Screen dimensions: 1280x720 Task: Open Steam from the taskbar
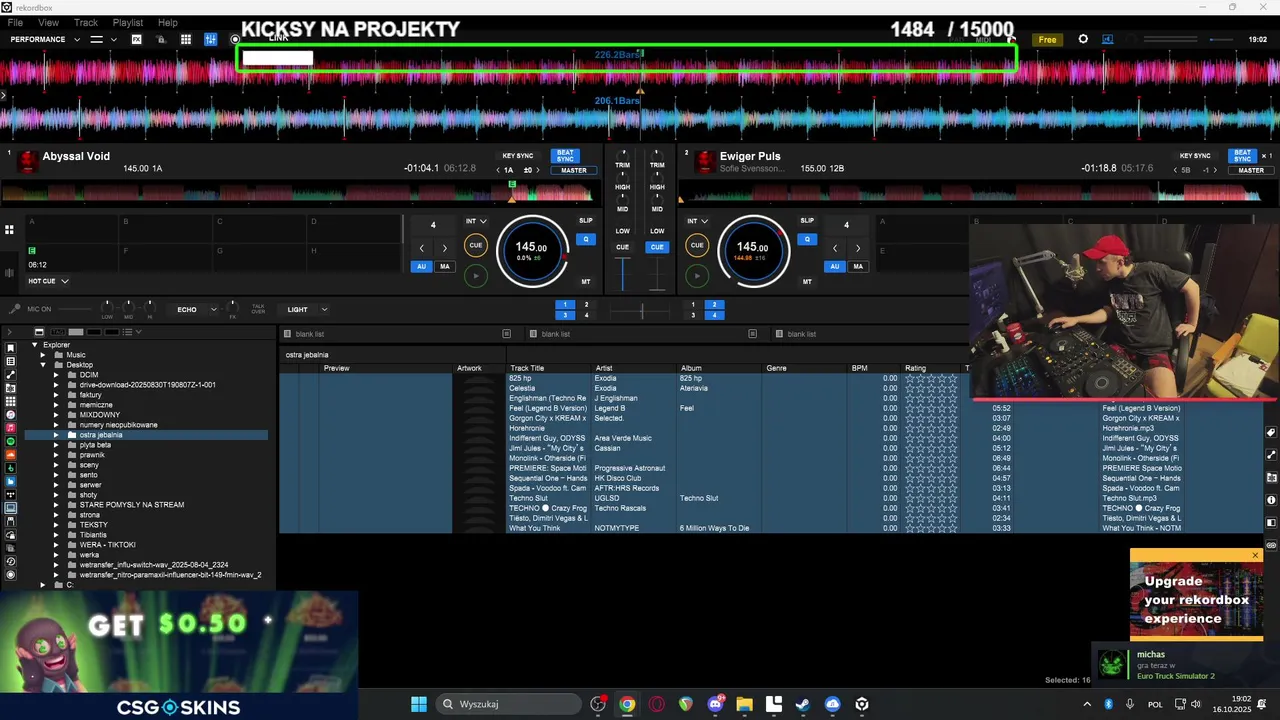[803, 704]
